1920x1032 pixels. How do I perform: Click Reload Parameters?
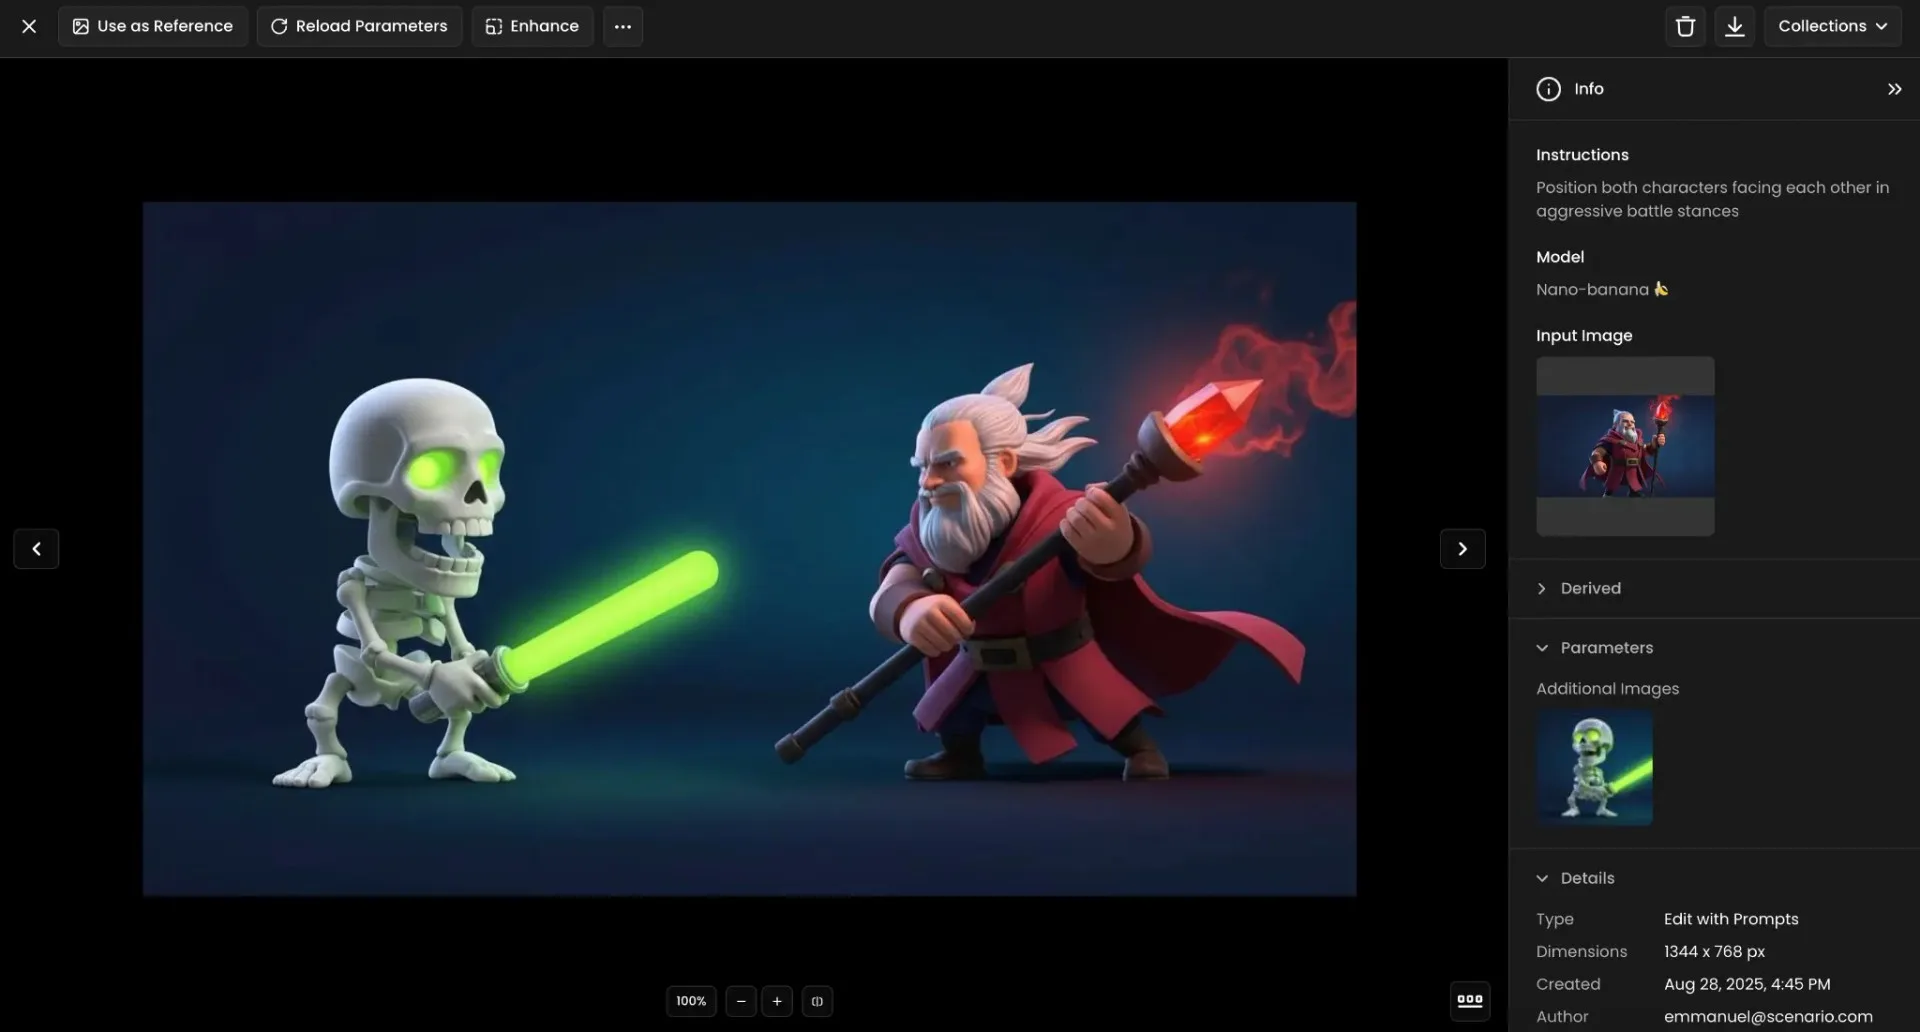point(358,26)
